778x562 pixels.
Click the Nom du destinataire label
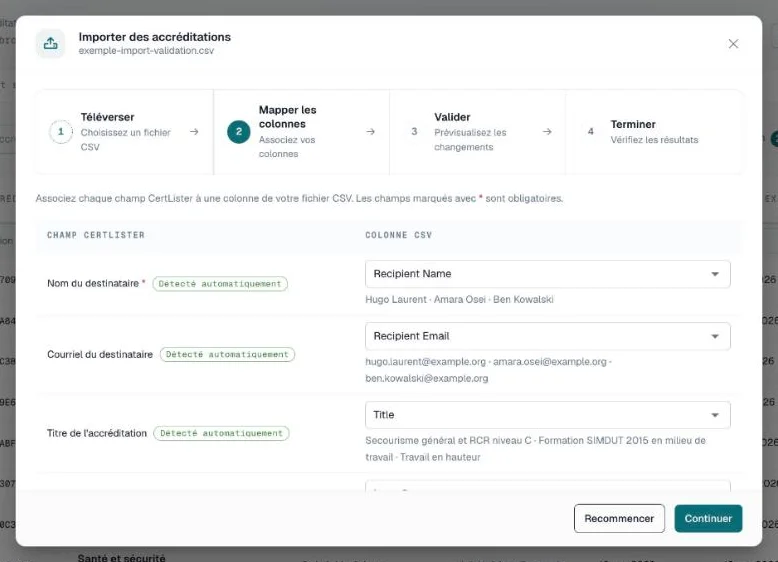[x=93, y=283]
